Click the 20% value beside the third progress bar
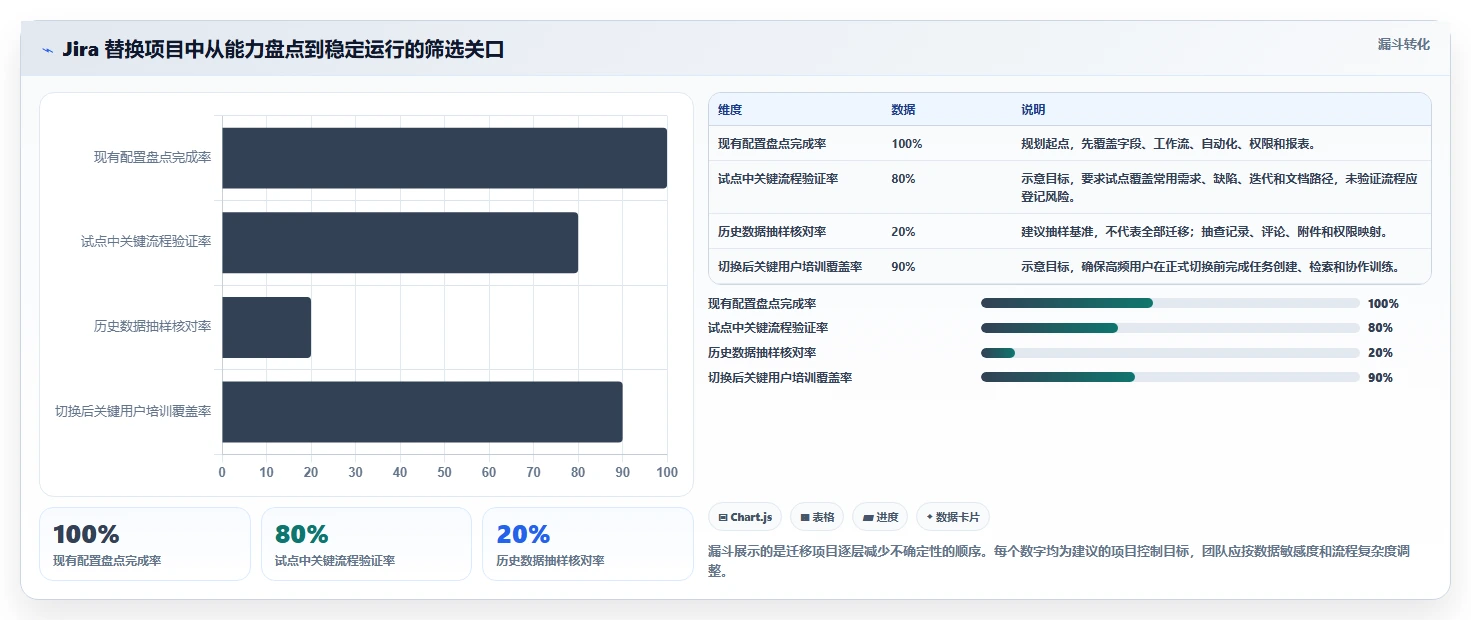The image size is (1471, 620). point(1380,353)
